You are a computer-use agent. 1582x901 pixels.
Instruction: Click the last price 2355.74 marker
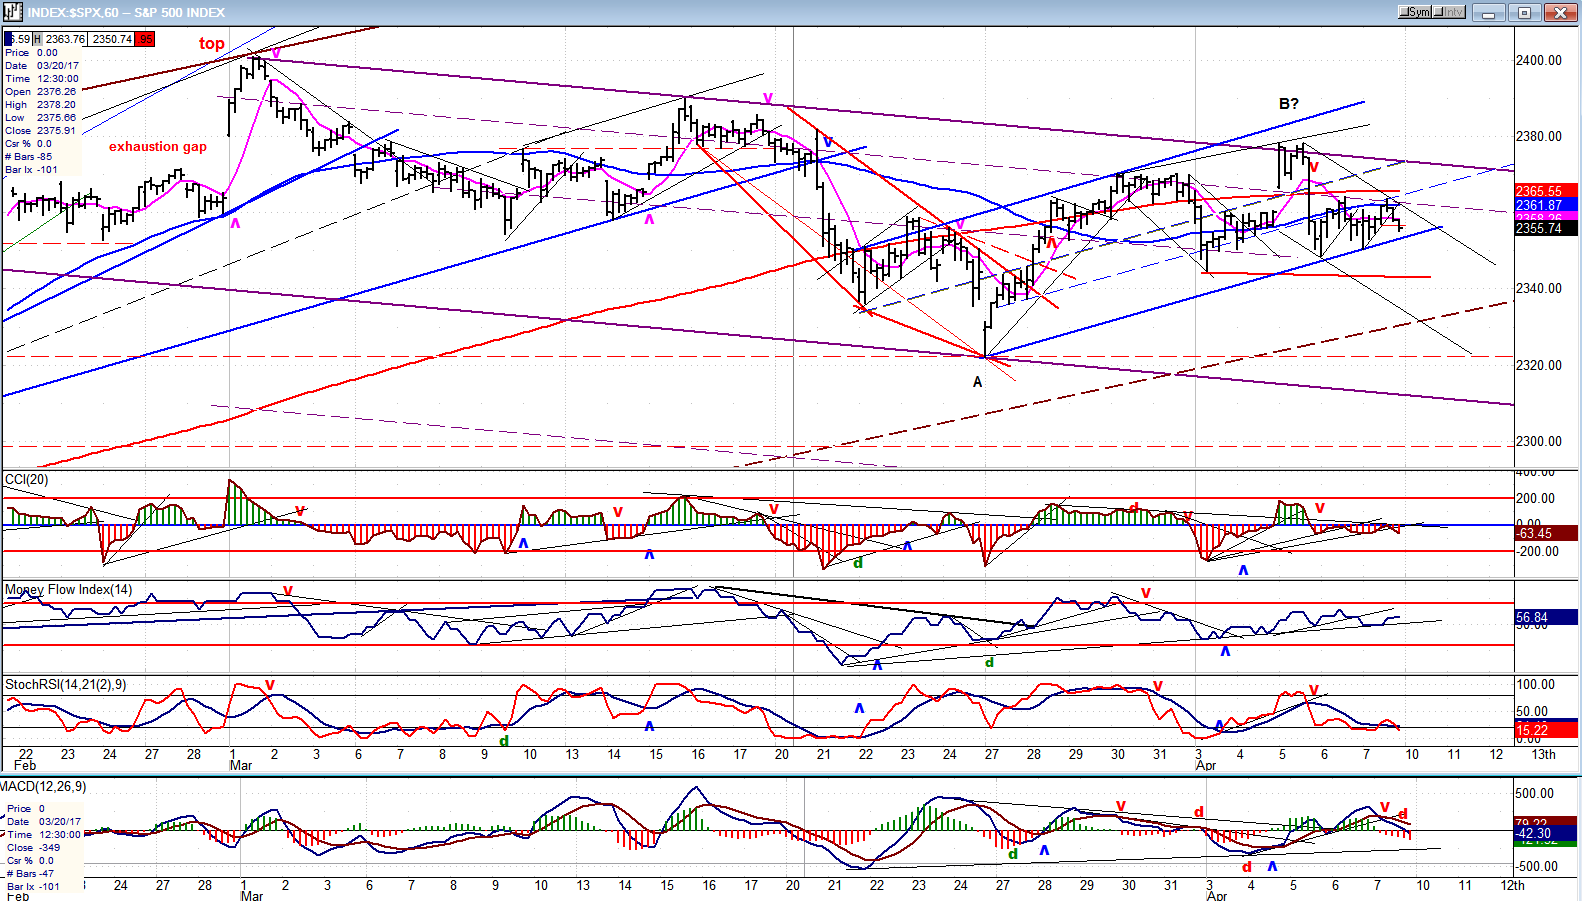tap(1546, 229)
